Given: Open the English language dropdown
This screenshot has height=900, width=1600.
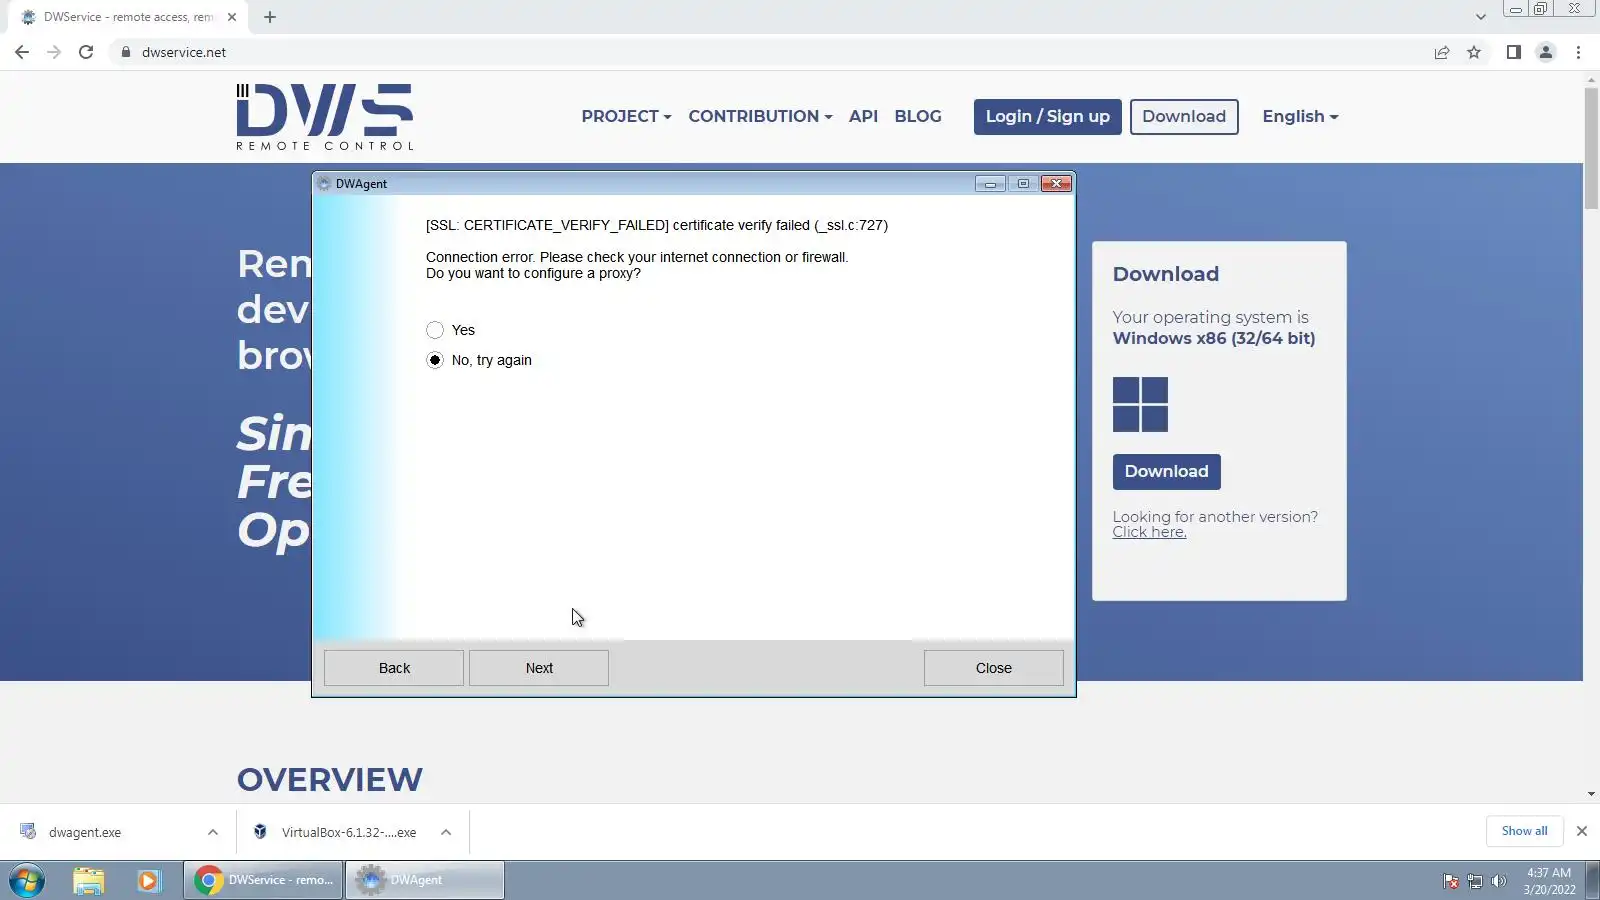Looking at the screenshot, I should 1300,116.
